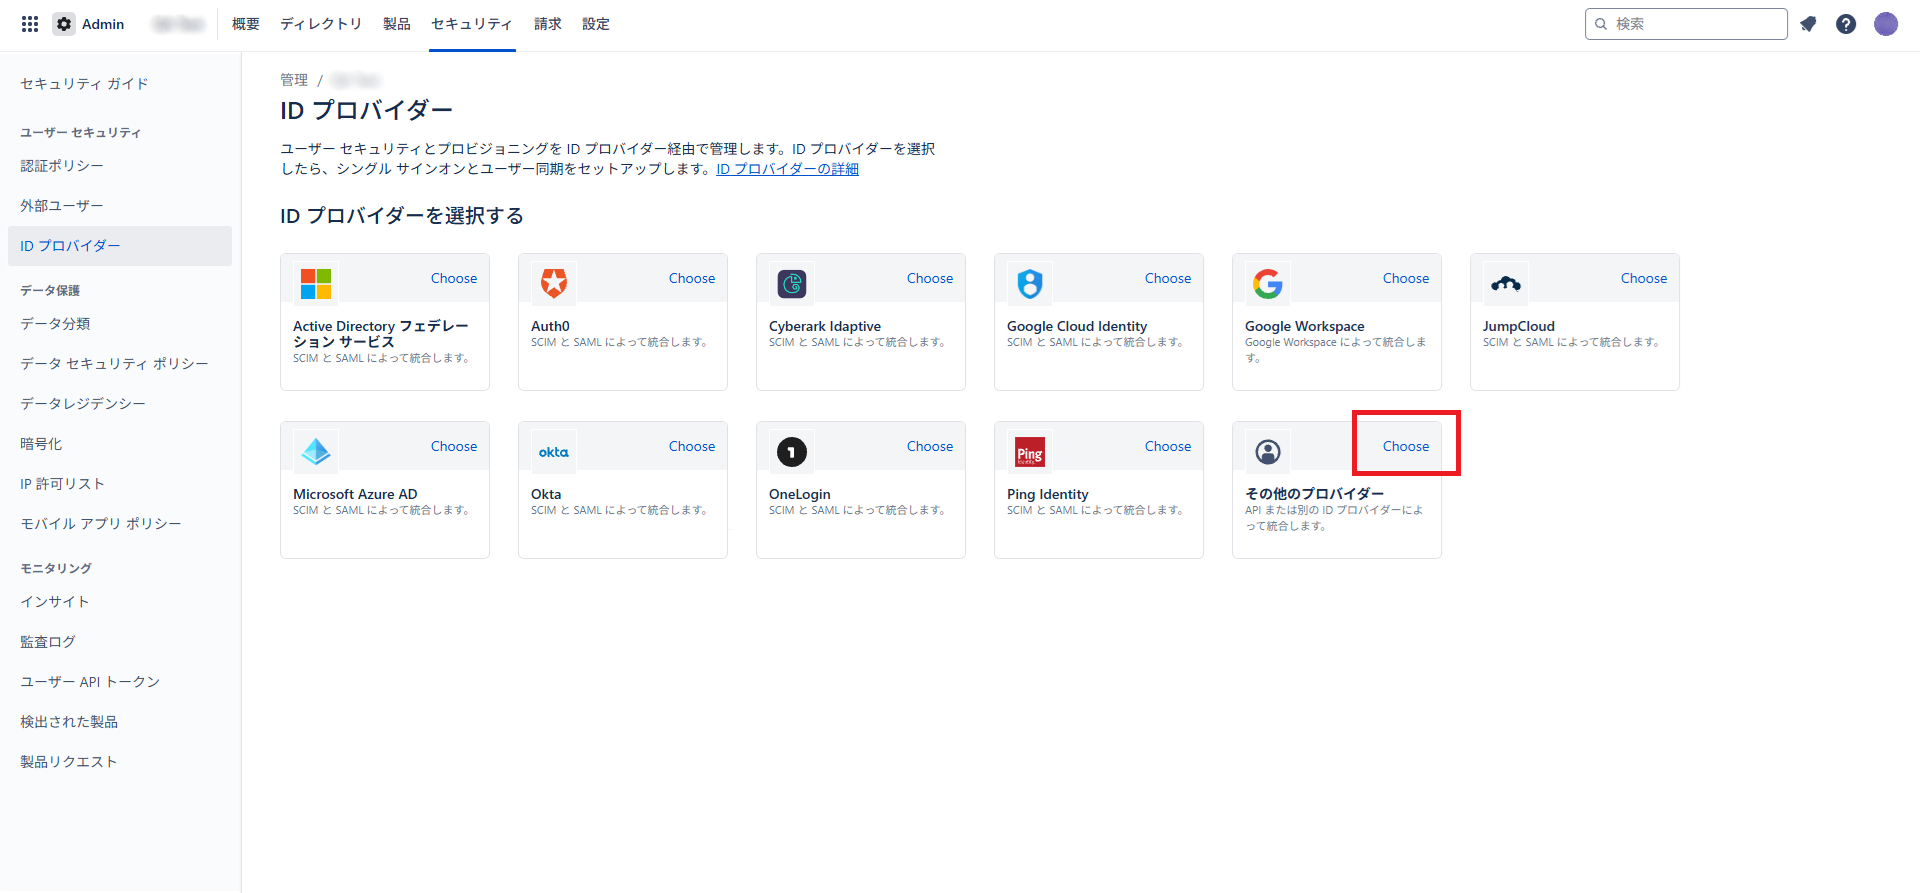Click the Google Workspace G logo
The height and width of the screenshot is (893, 1920).
[x=1268, y=284]
